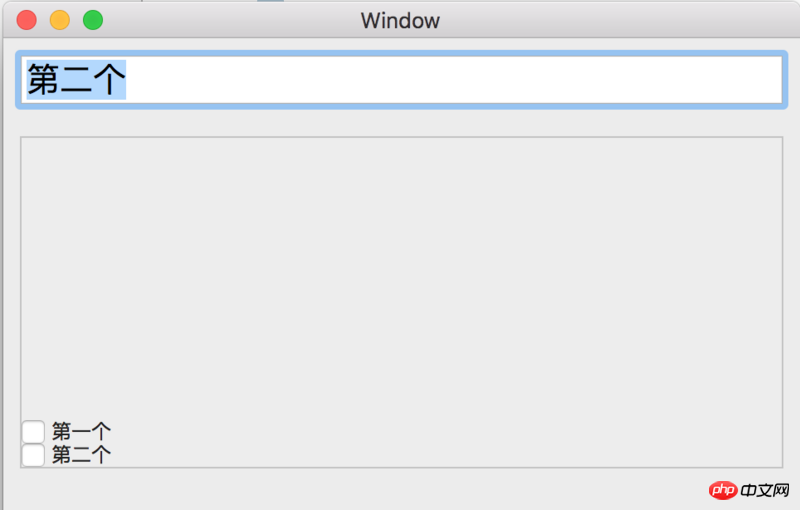Click the red php logo badge
800x510 pixels.
pyautogui.click(x=722, y=490)
